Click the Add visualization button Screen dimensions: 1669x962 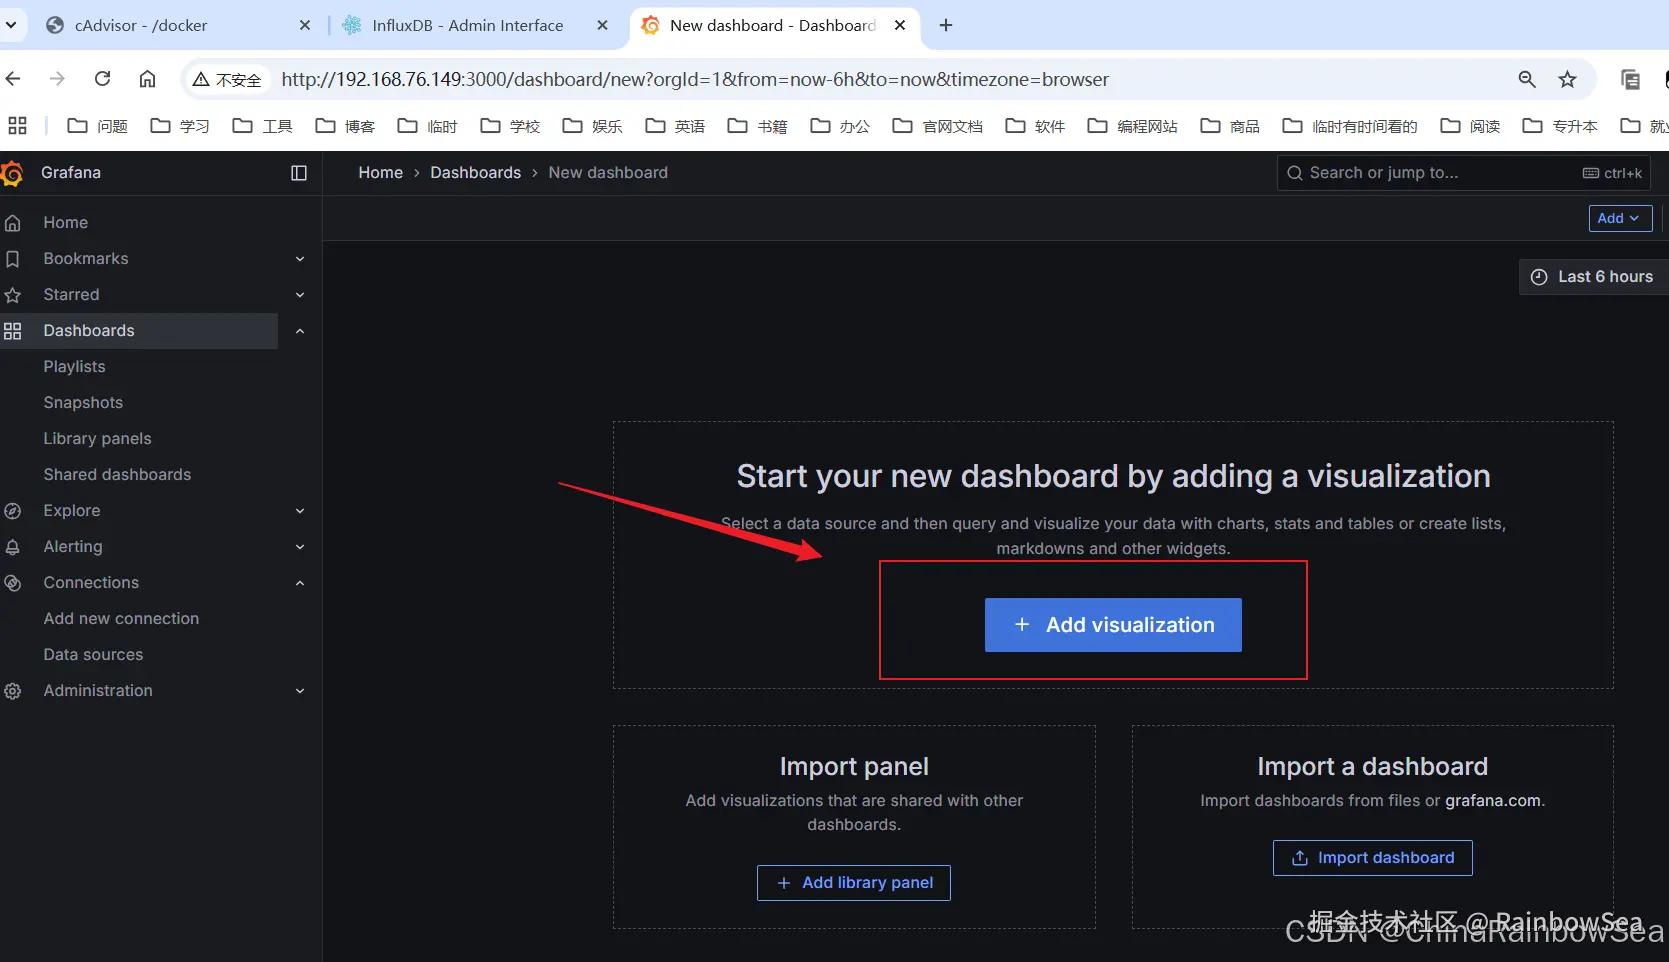(x=1113, y=625)
